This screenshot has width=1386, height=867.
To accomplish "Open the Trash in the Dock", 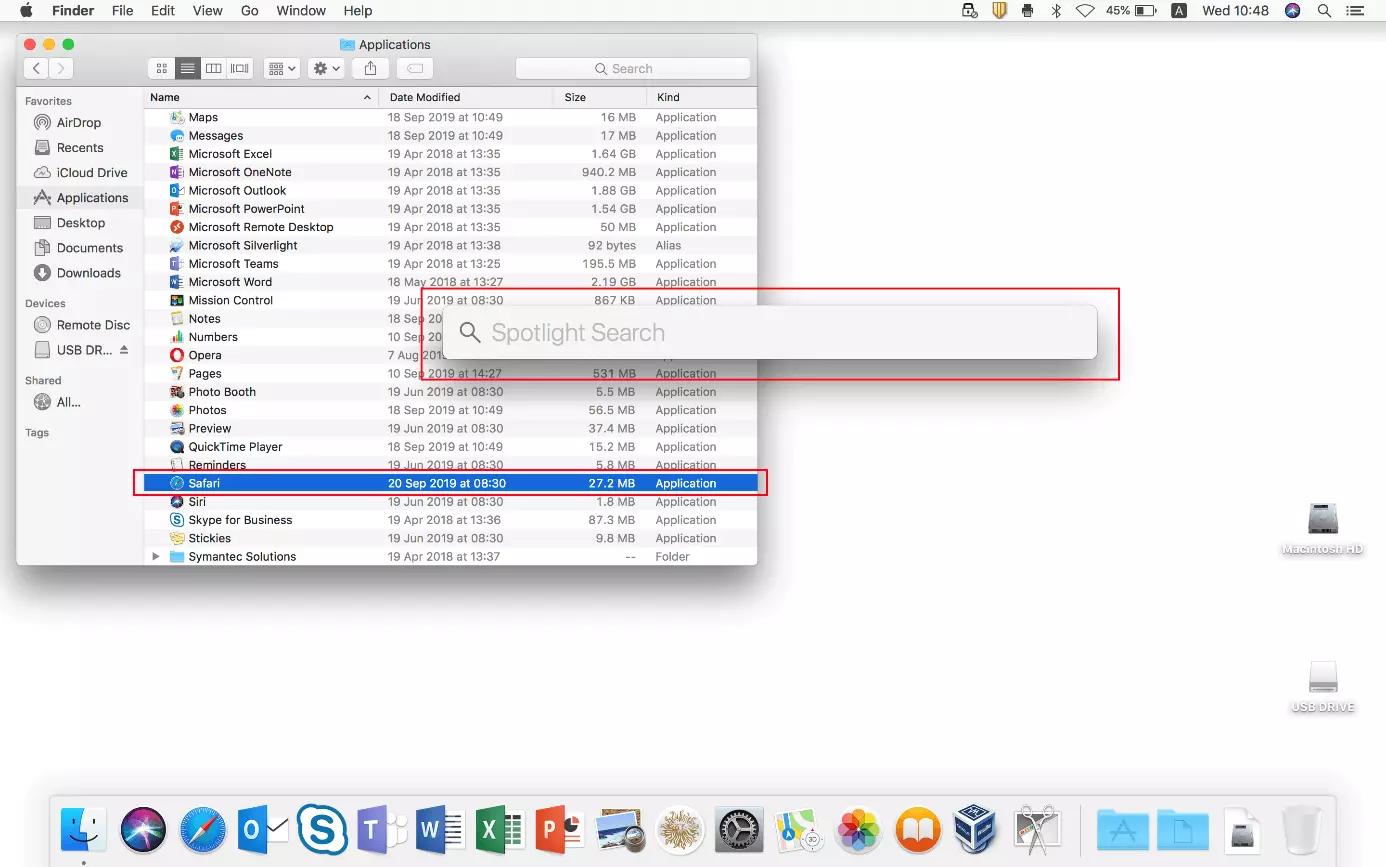I will (1302, 829).
